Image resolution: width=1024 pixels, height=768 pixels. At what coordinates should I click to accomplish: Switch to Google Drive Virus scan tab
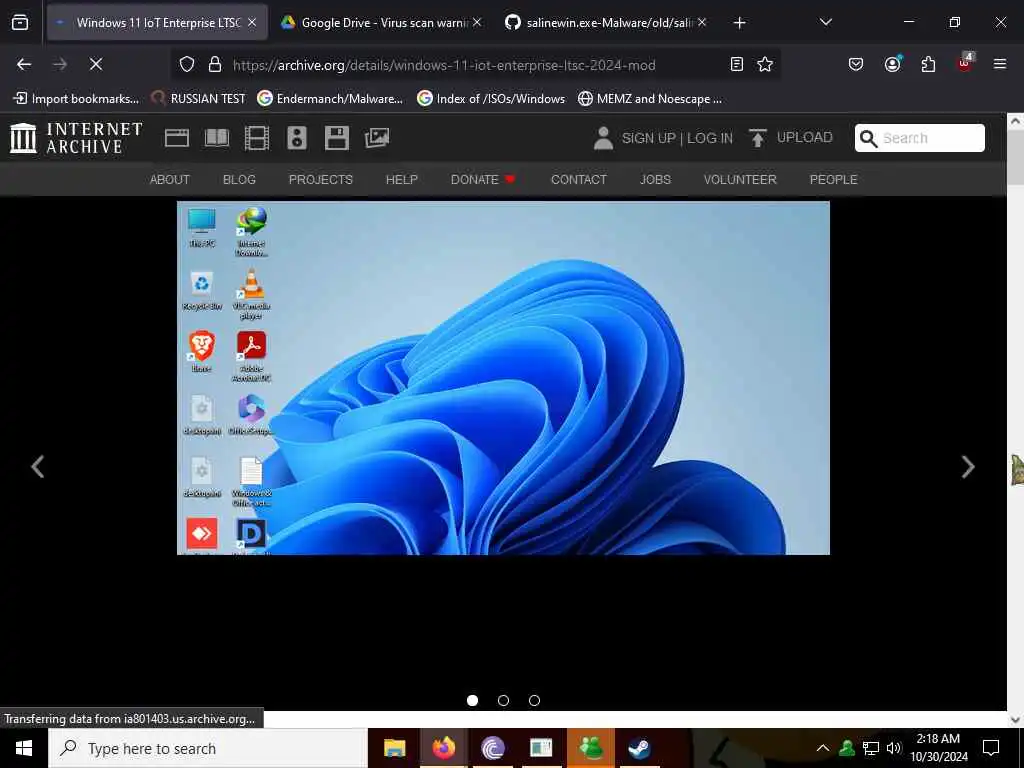(382, 22)
